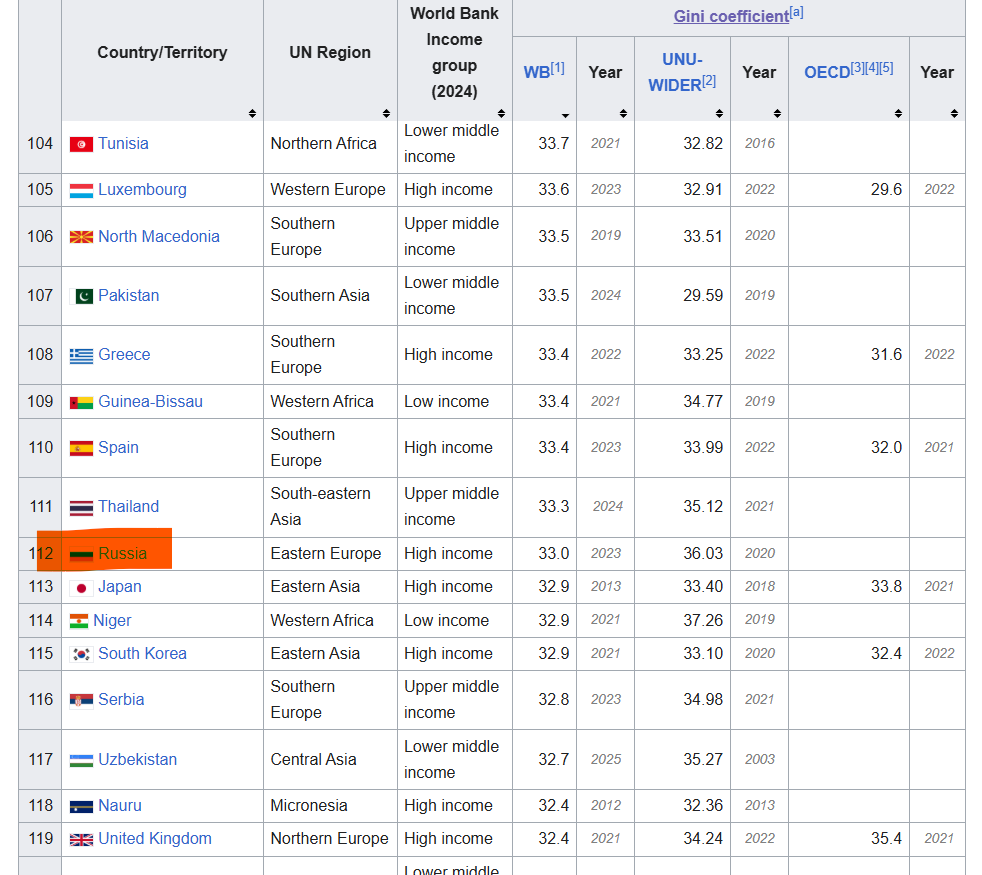Click footnote [5] next to OECD

pyautogui.click(x=886, y=68)
